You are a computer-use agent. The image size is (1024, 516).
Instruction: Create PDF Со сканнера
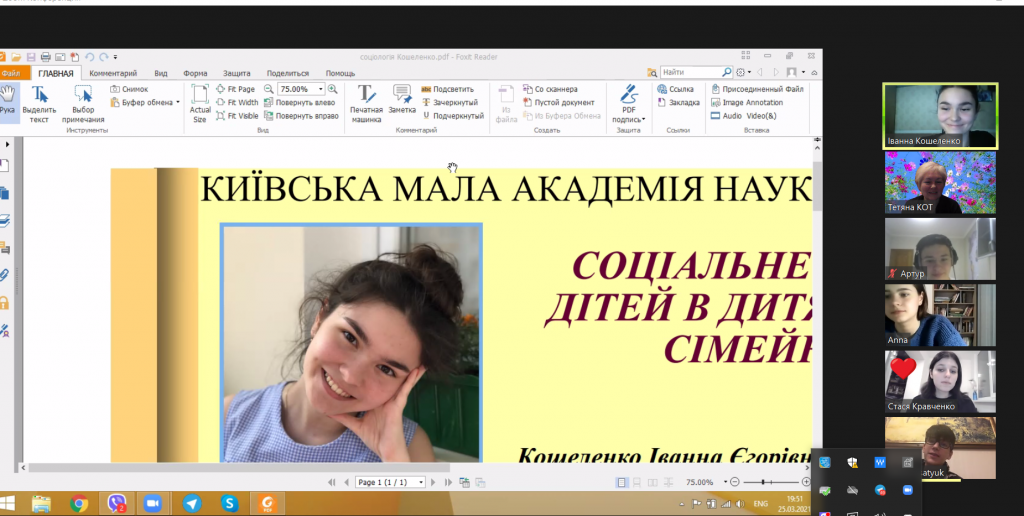550,89
